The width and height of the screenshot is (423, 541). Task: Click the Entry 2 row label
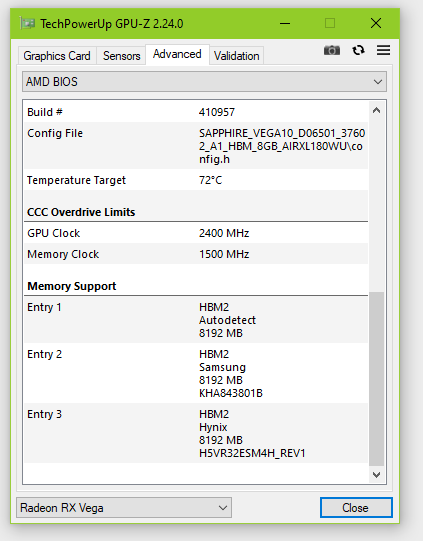44,354
